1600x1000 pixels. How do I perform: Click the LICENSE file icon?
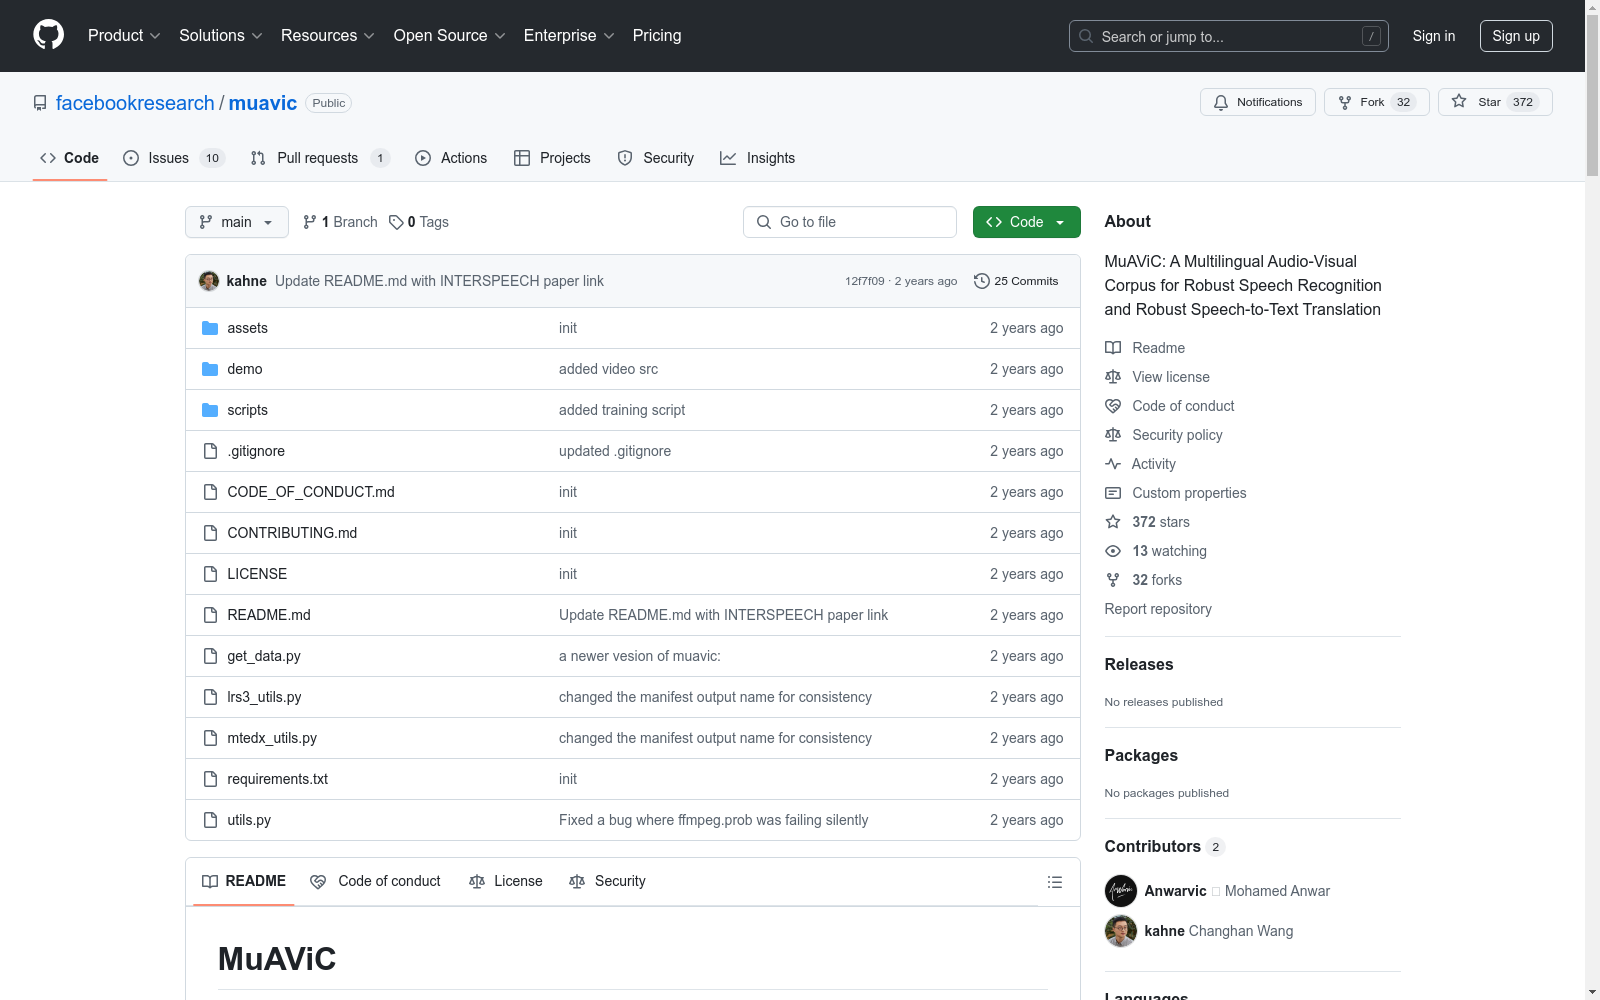coord(210,574)
